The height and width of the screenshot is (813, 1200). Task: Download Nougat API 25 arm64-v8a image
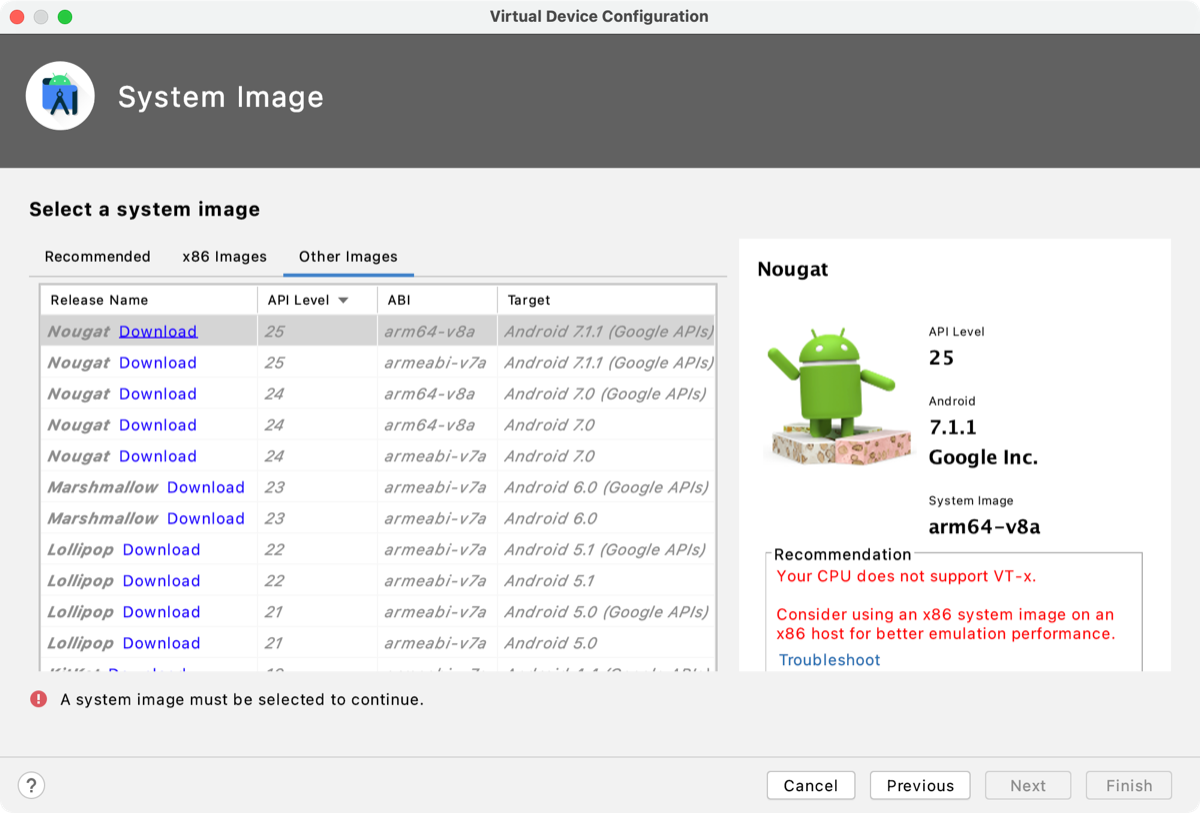pyautogui.click(x=158, y=331)
